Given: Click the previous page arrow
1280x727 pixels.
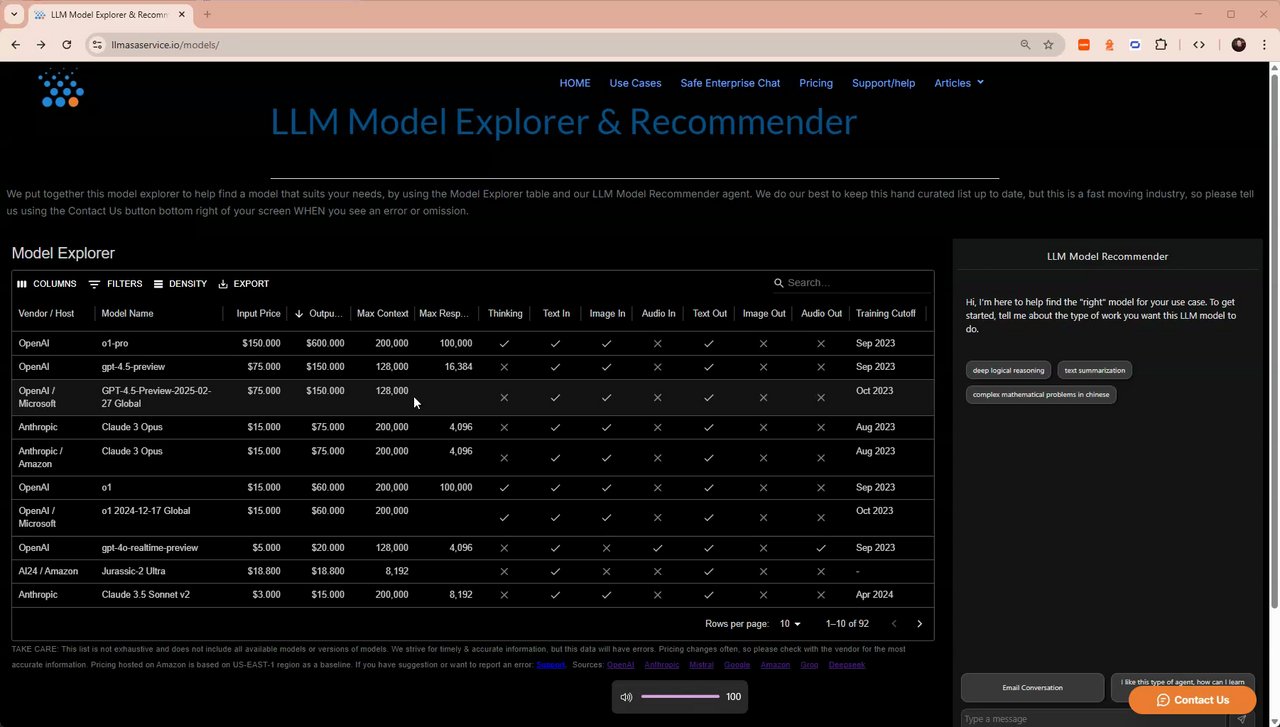Looking at the screenshot, I should (x=894, y=624).
